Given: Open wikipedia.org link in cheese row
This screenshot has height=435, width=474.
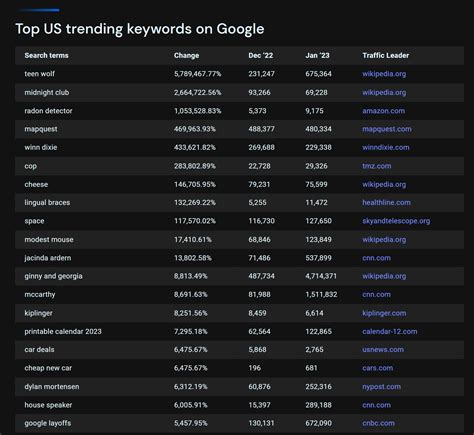Looking at the screenshot, I should tap(384, 184).
